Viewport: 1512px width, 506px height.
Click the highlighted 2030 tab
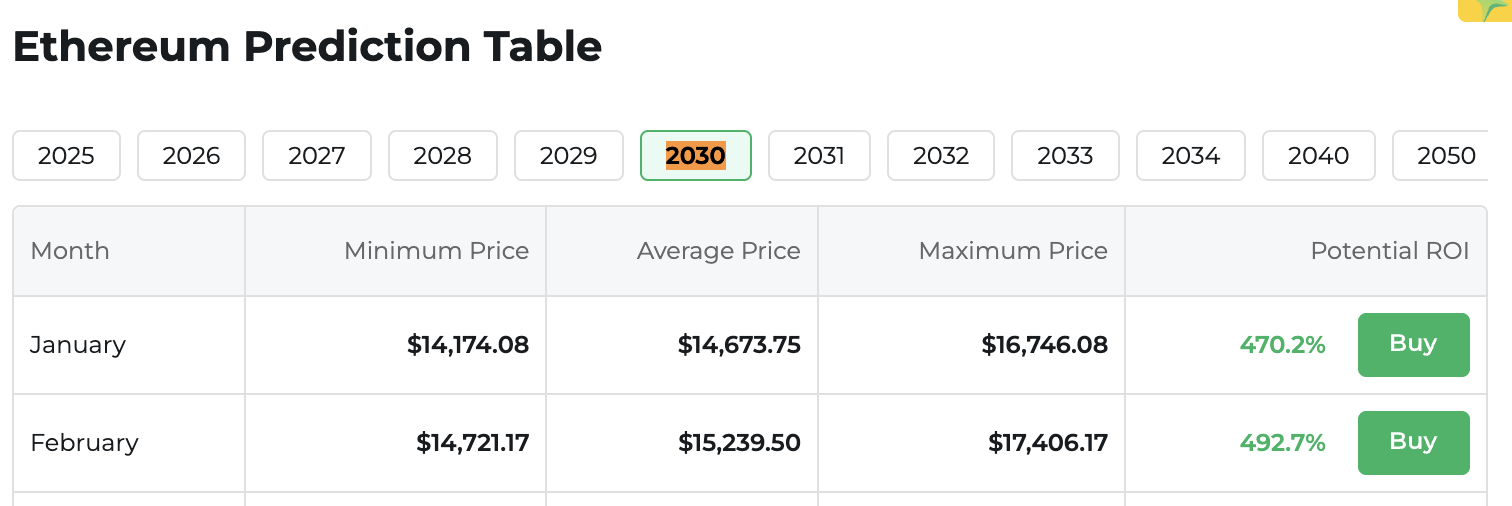click(695, 156)
